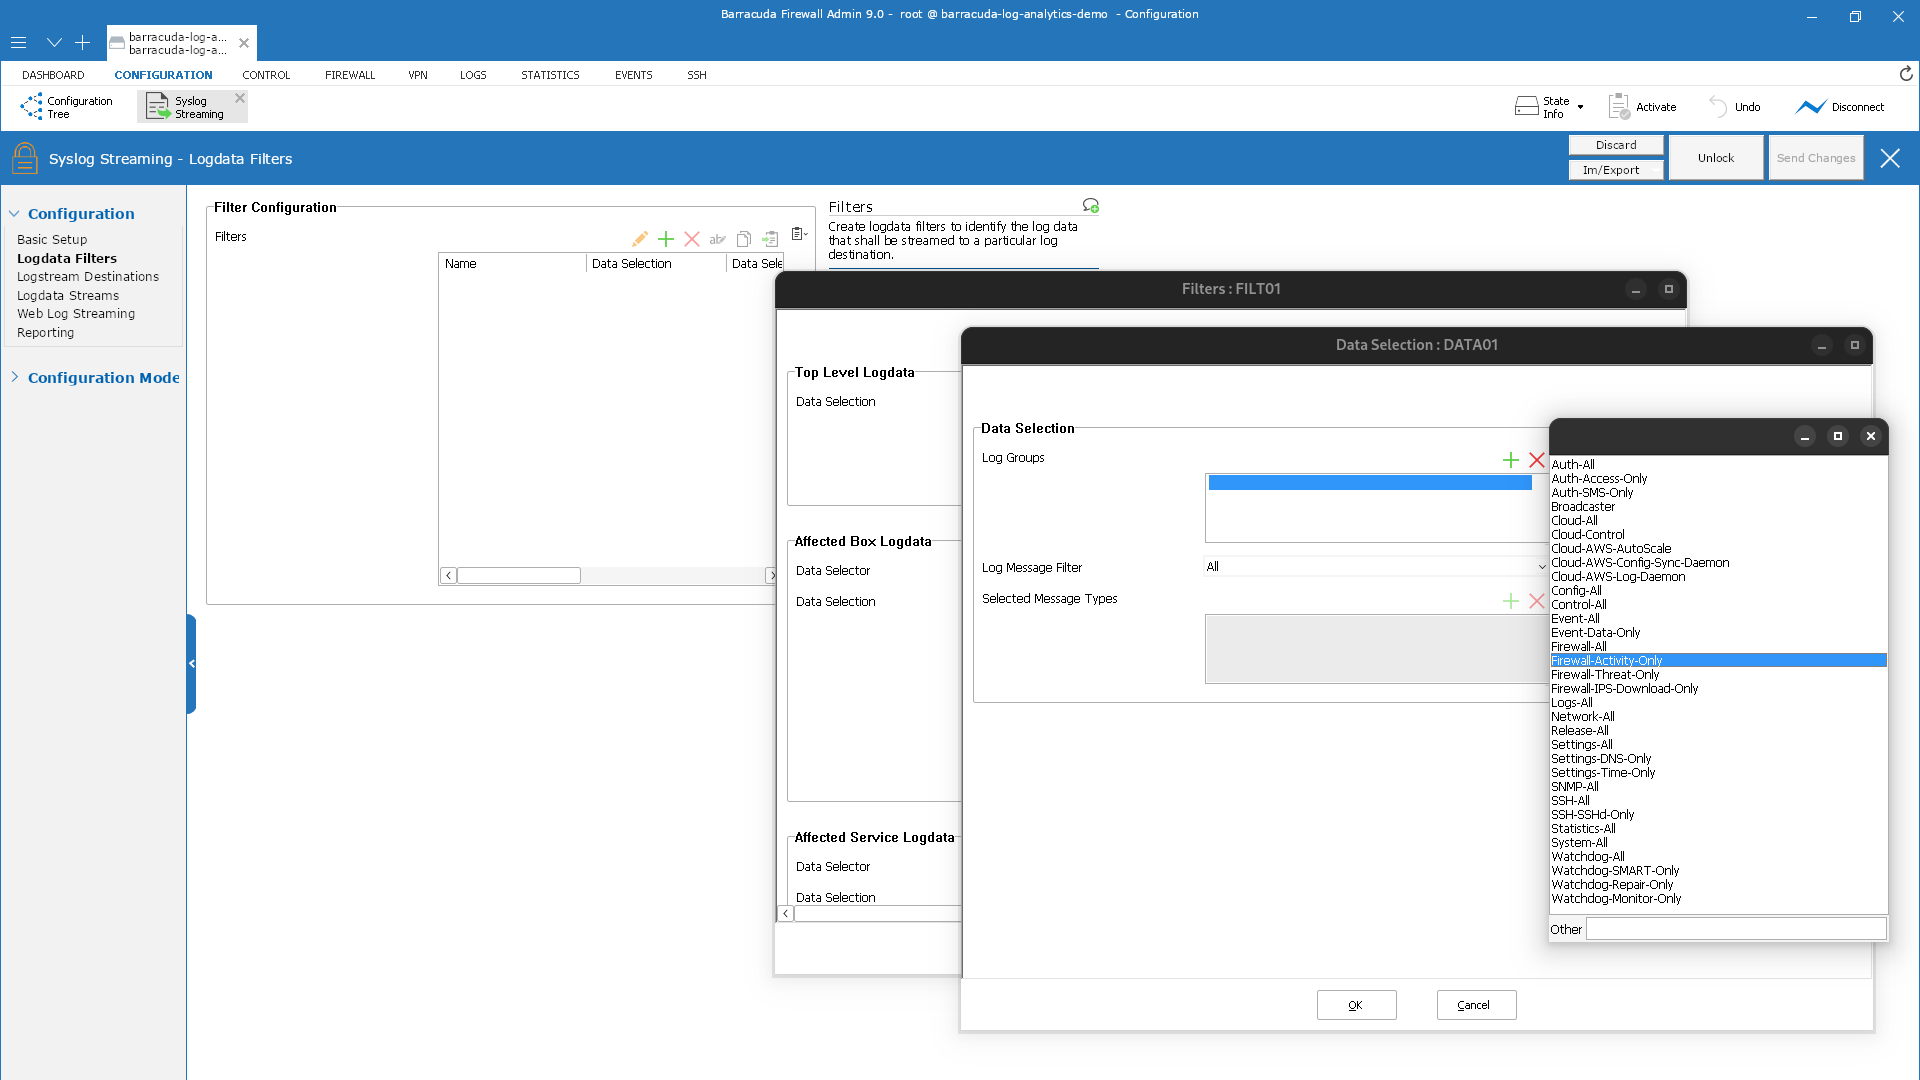Edit the selected filter via pencil icon
Screen dimensions: 1920x1080
640,239
